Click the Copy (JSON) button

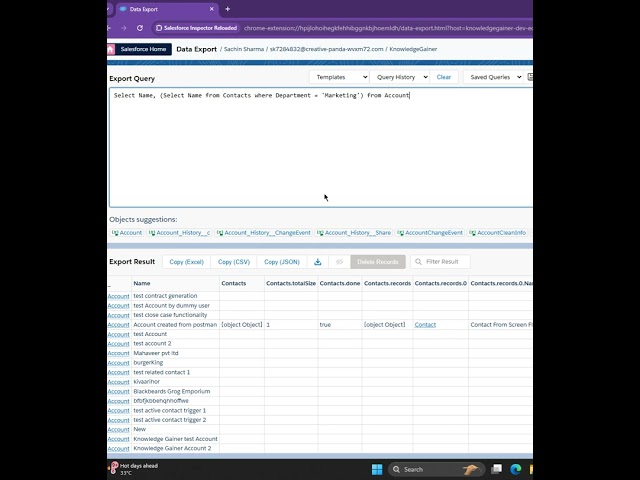pos(282,262)
